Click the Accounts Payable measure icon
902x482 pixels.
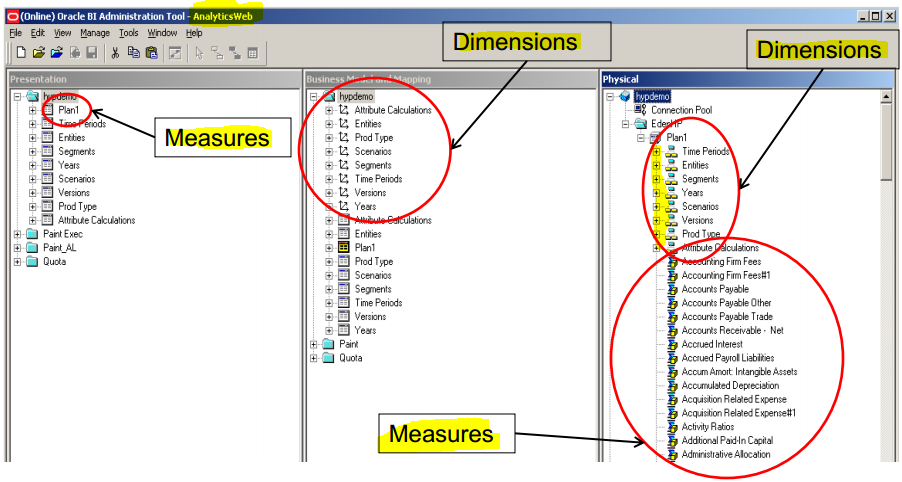pos(671,289)
